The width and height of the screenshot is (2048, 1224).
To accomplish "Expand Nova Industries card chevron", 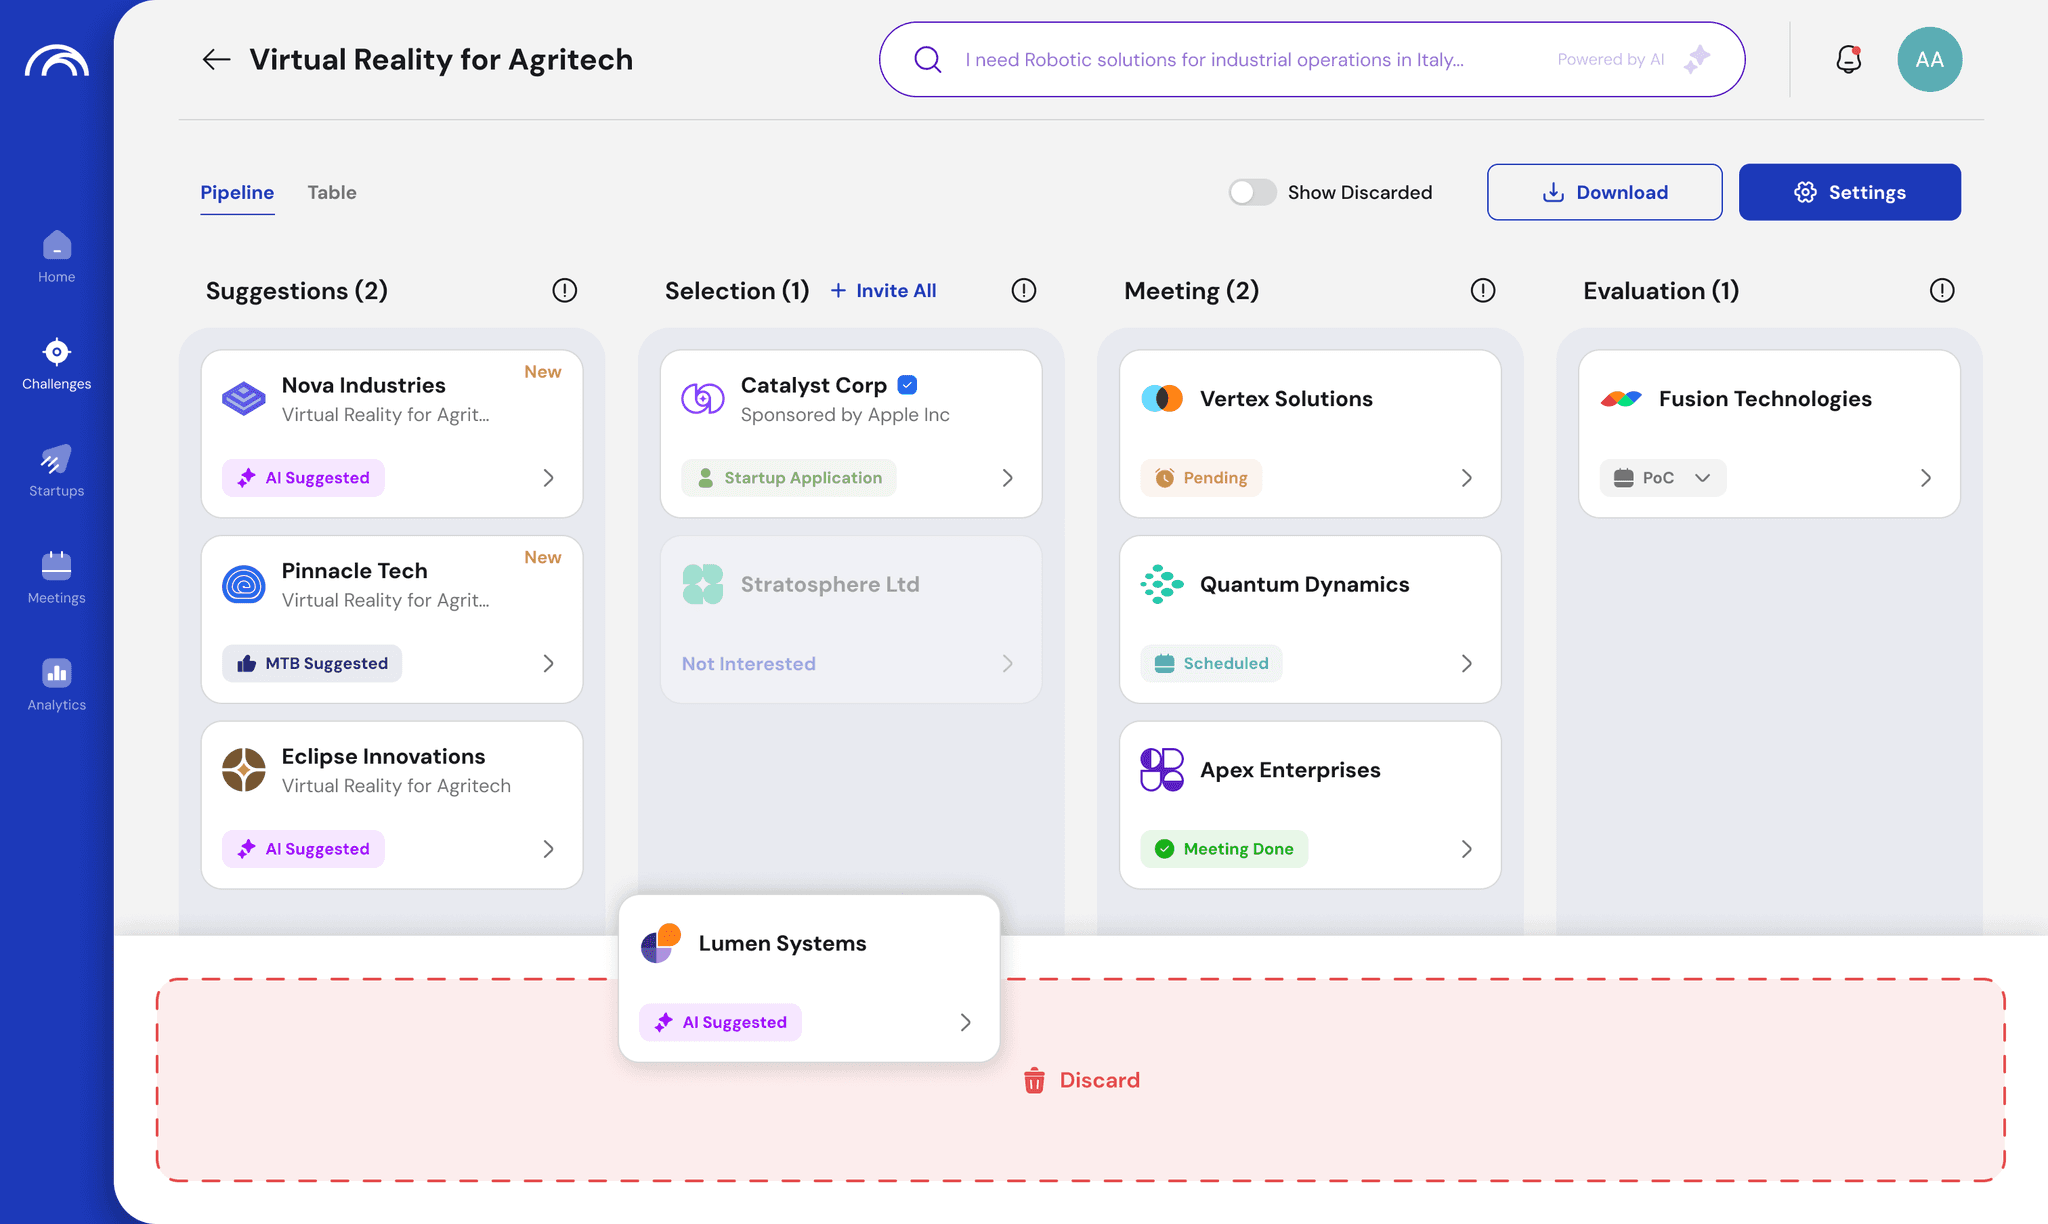I will coord(548,478).
